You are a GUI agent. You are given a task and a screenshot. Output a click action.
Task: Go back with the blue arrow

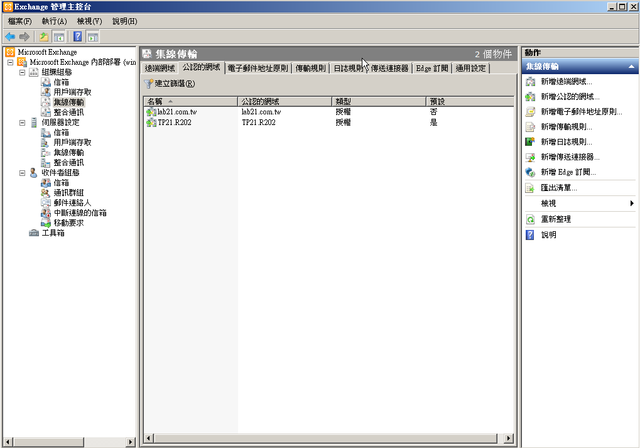click(10, 37)
